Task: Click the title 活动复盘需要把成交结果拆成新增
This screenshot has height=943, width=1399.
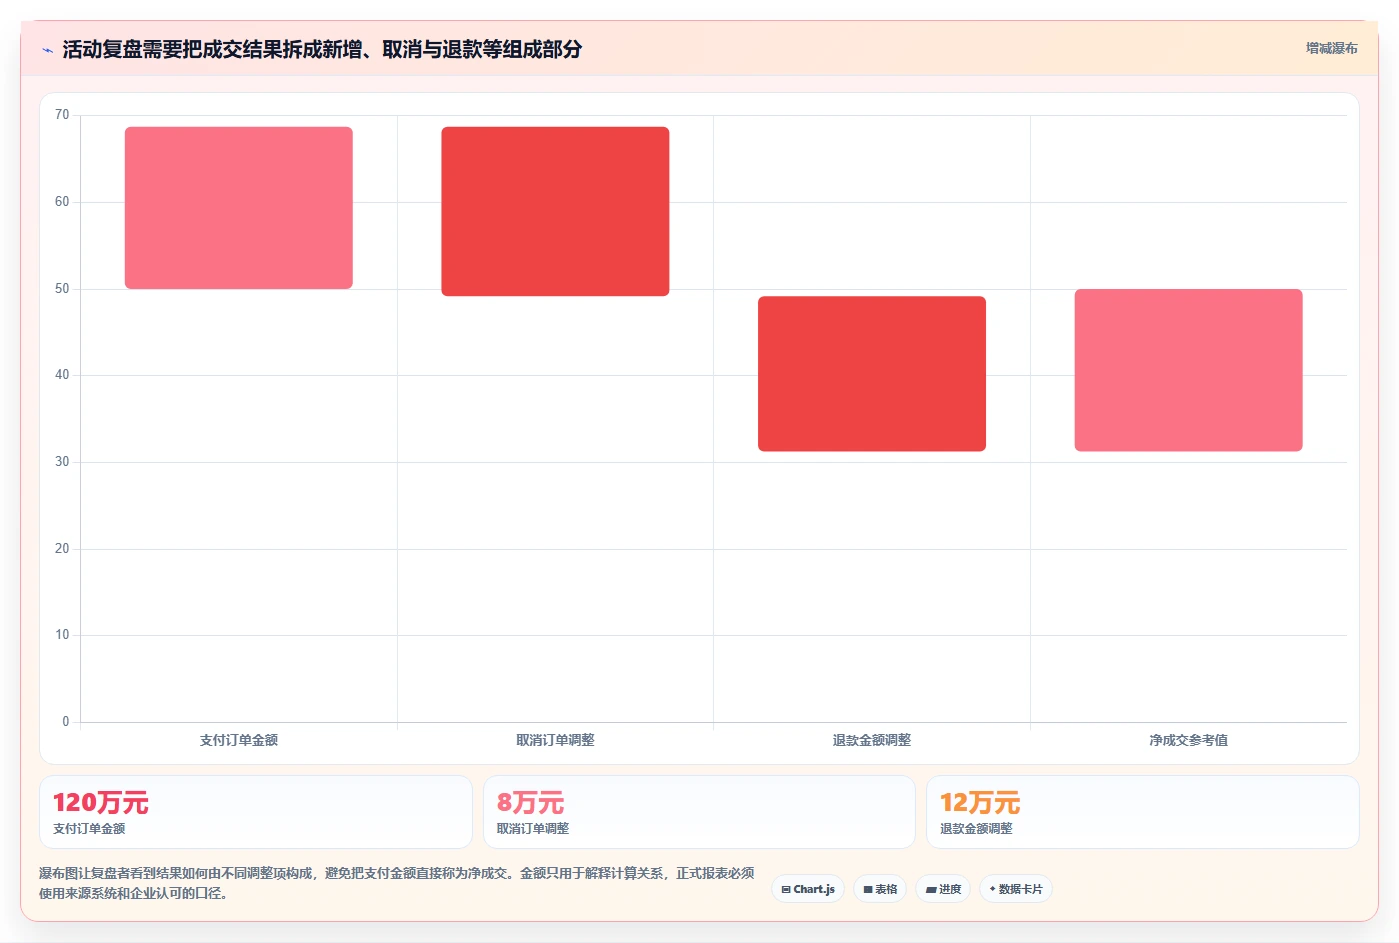Action: pos(322,49)
